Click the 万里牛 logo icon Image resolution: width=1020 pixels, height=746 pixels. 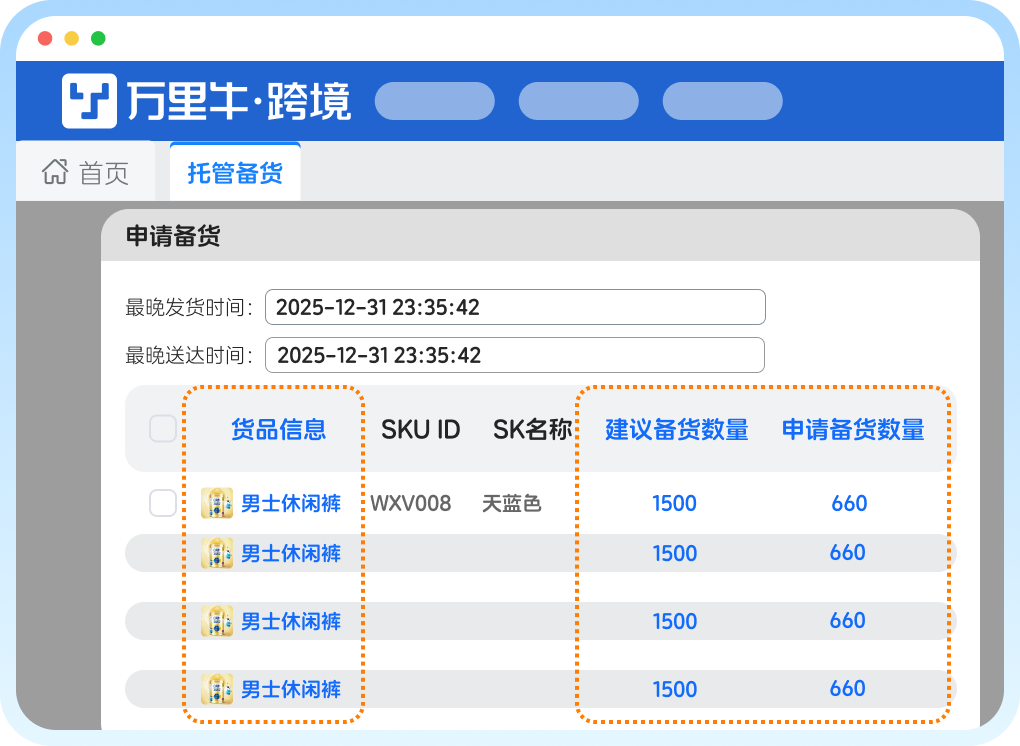pos(89,101)
